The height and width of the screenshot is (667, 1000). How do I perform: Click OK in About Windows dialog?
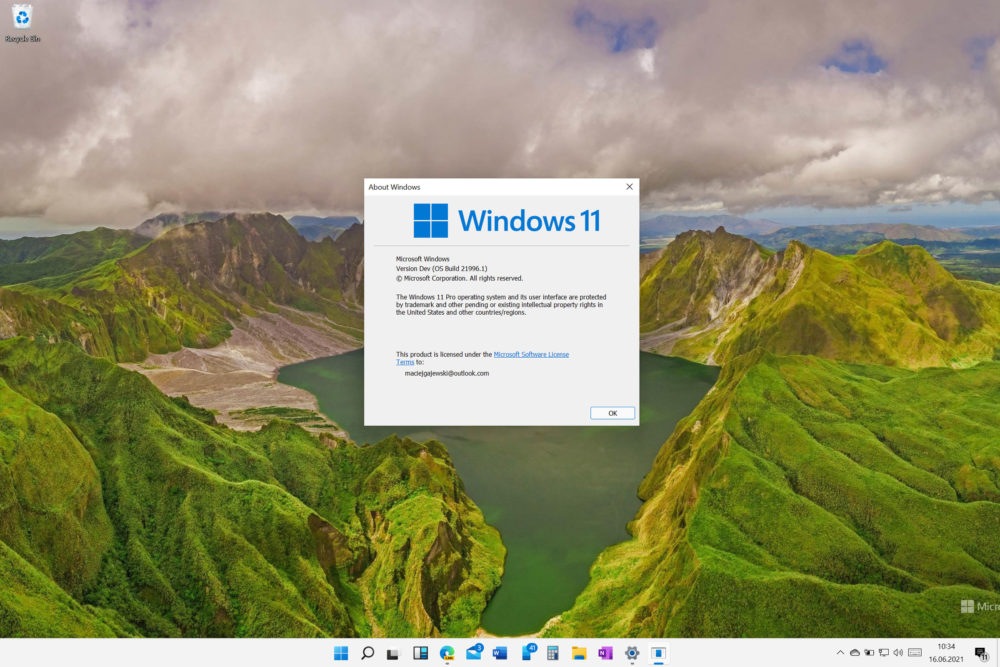612,413
